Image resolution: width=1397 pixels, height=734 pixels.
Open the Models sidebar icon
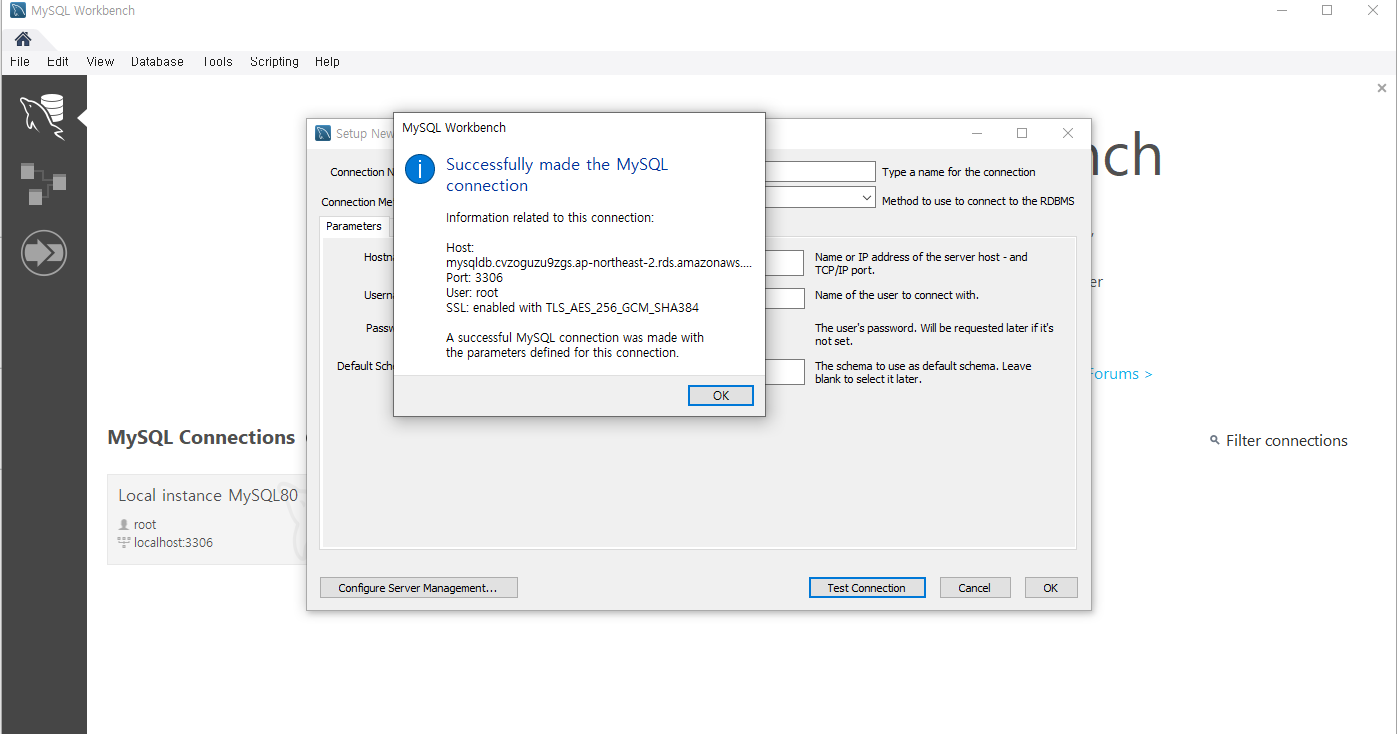coord(43,185)
